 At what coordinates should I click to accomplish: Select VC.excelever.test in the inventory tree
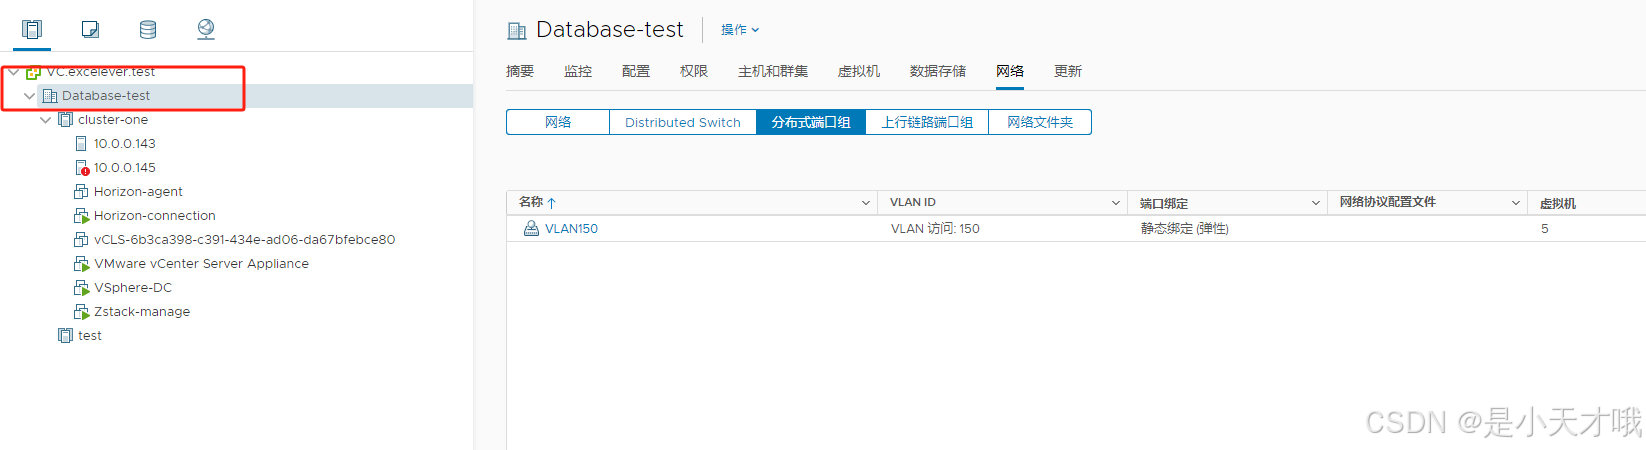point(101,72)
